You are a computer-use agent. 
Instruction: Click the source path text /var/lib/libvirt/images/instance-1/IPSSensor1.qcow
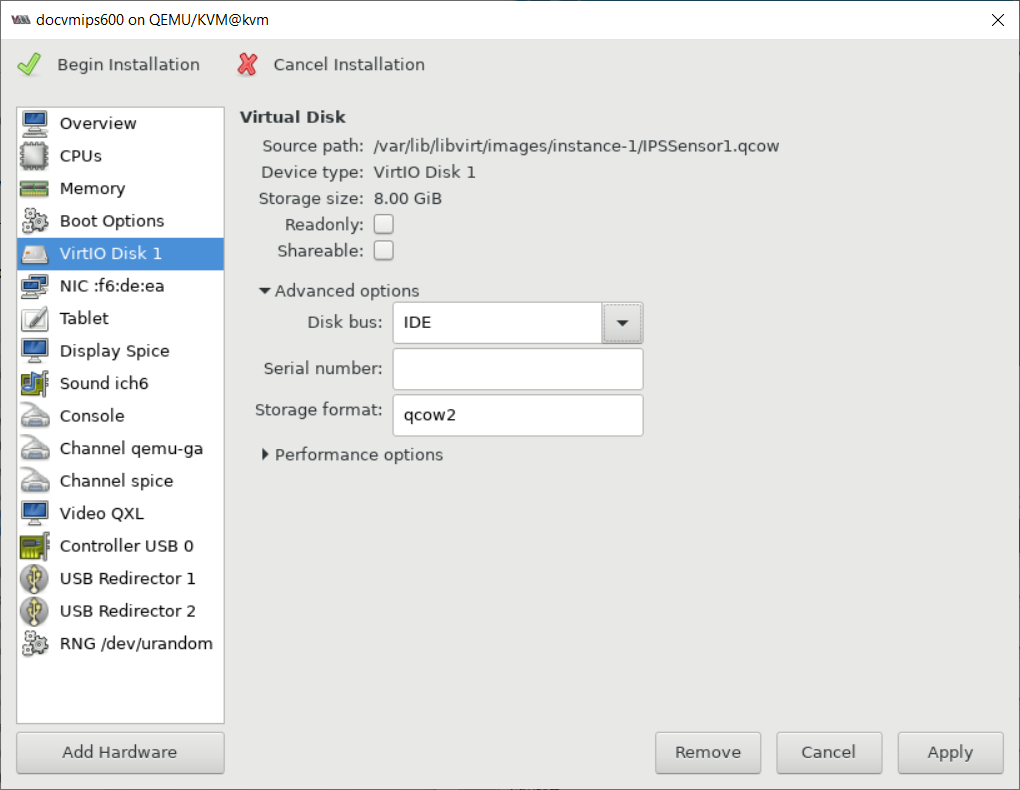click(x=576, y=146)
